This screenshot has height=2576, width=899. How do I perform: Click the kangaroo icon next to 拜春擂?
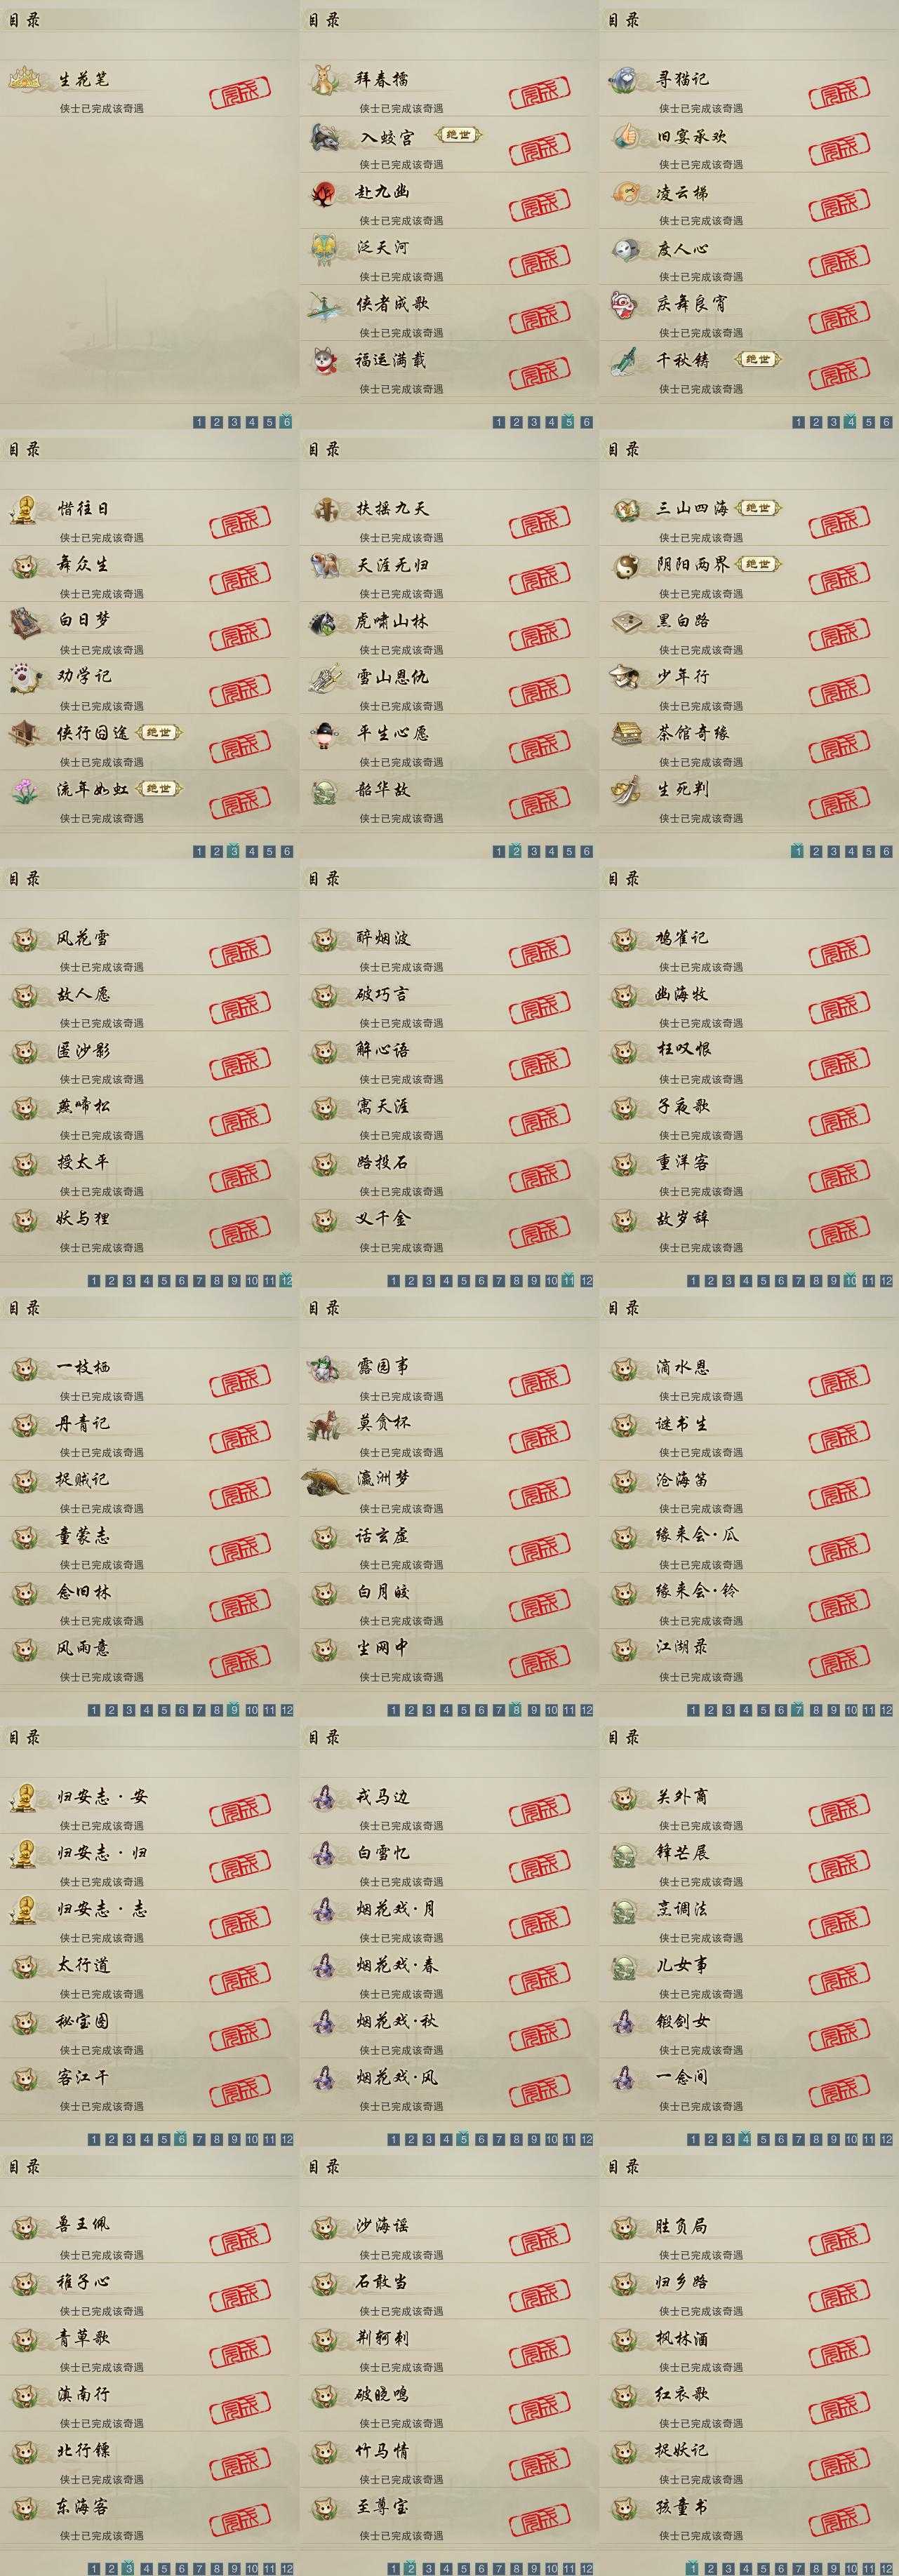[325, 79]
